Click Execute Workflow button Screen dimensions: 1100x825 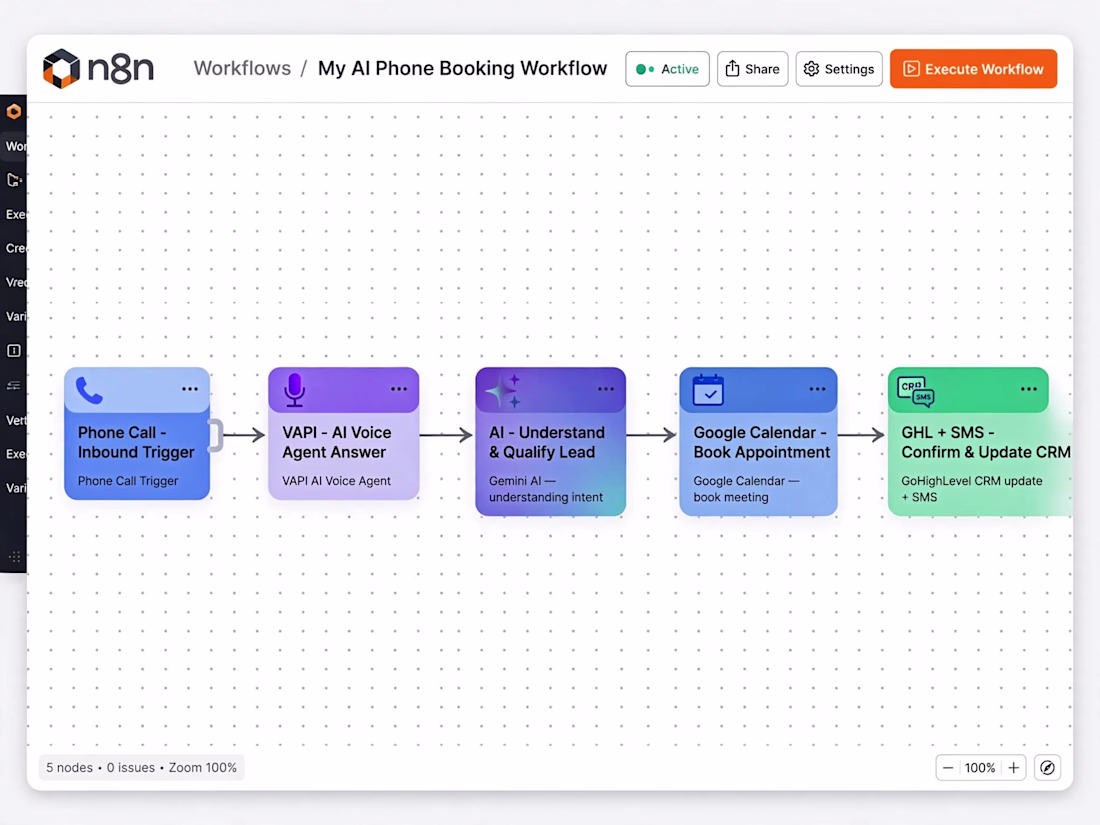pyautogui.click(x=973, y=69)
